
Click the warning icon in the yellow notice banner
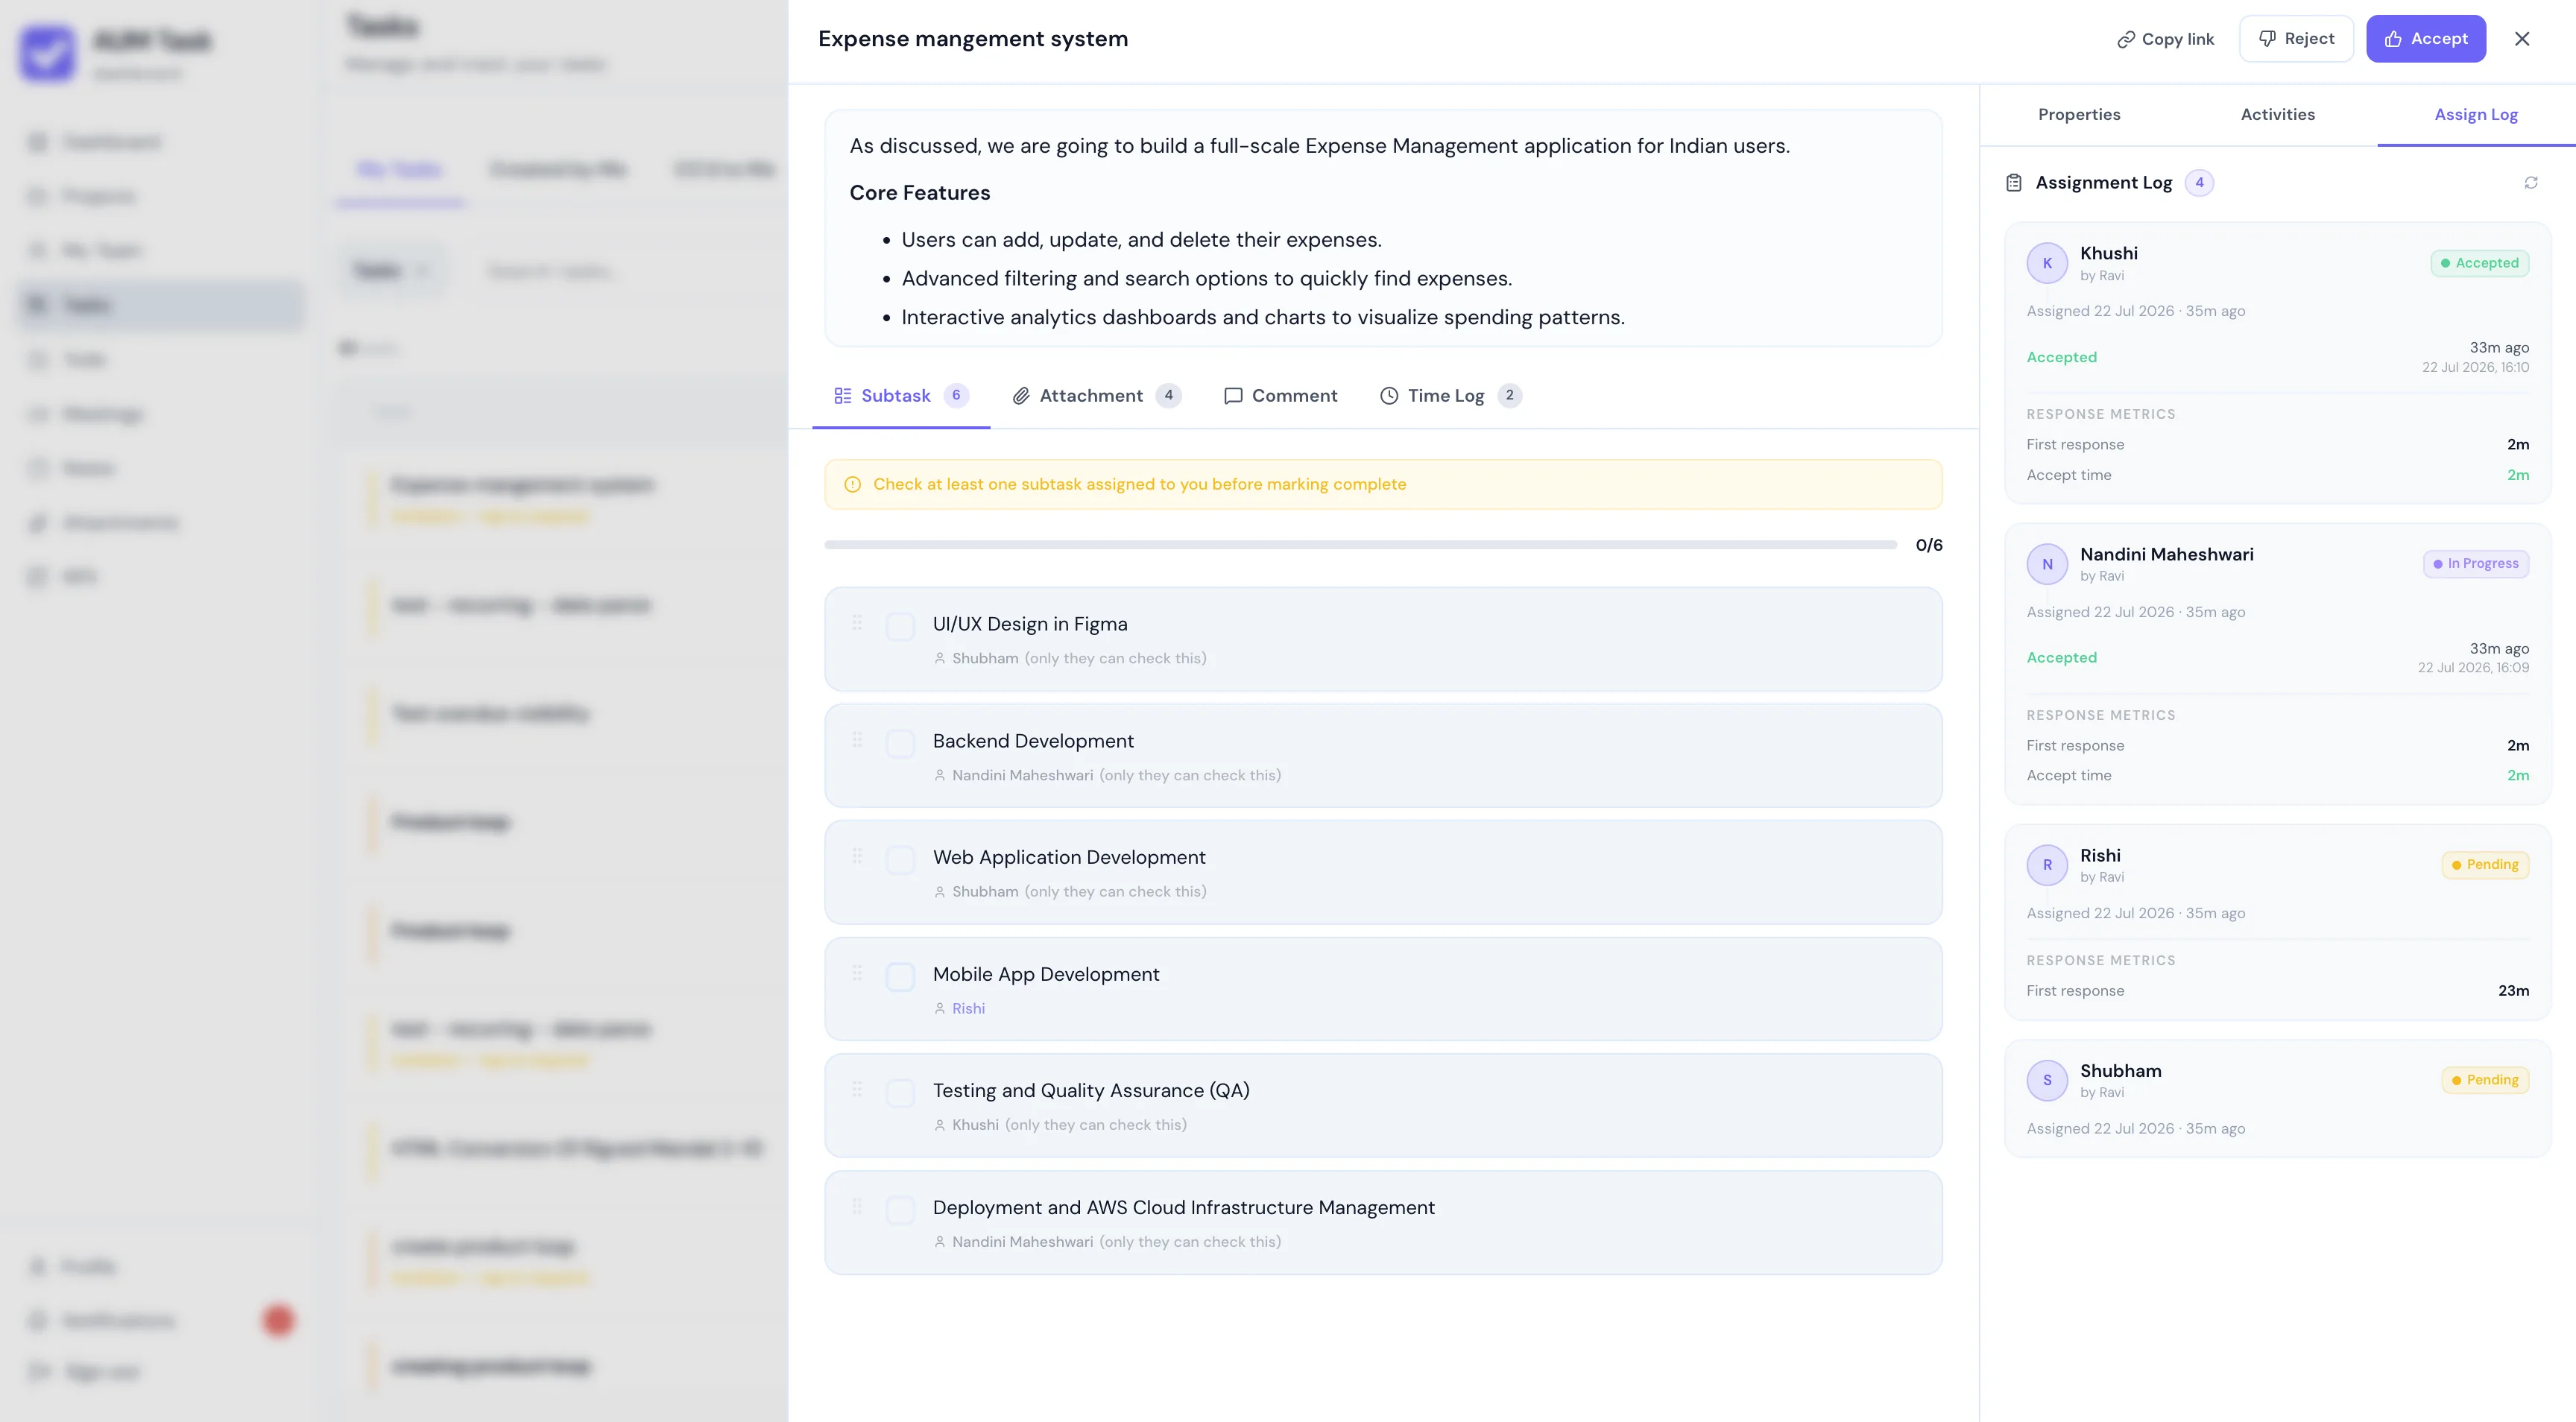coord(852,485)
